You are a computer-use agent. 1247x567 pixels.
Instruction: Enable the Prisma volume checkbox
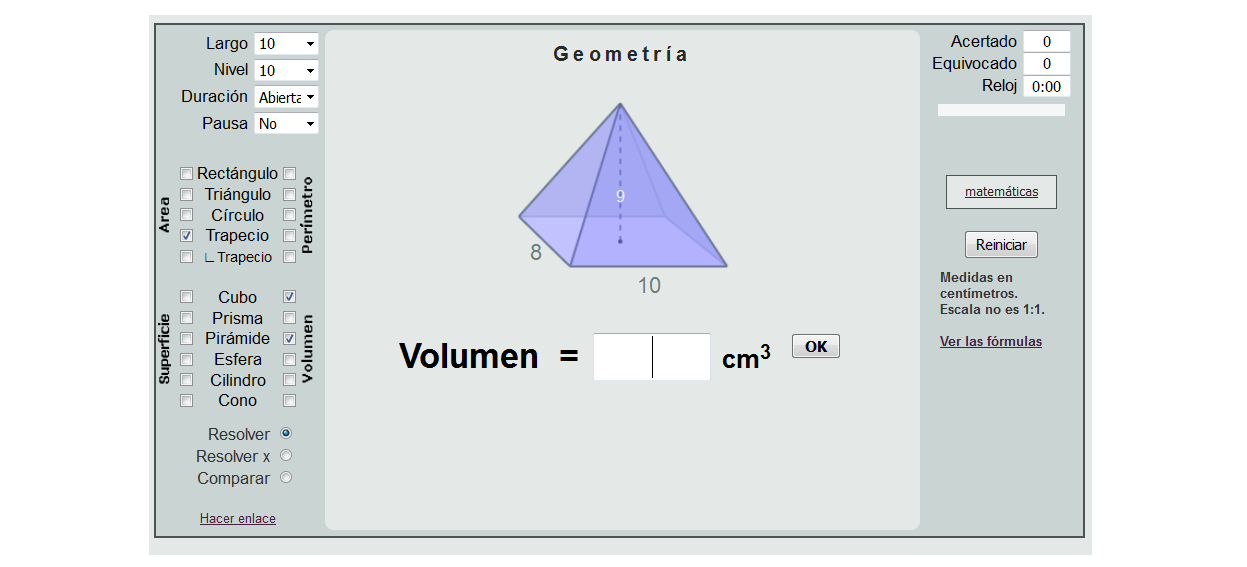click(289, 318)
